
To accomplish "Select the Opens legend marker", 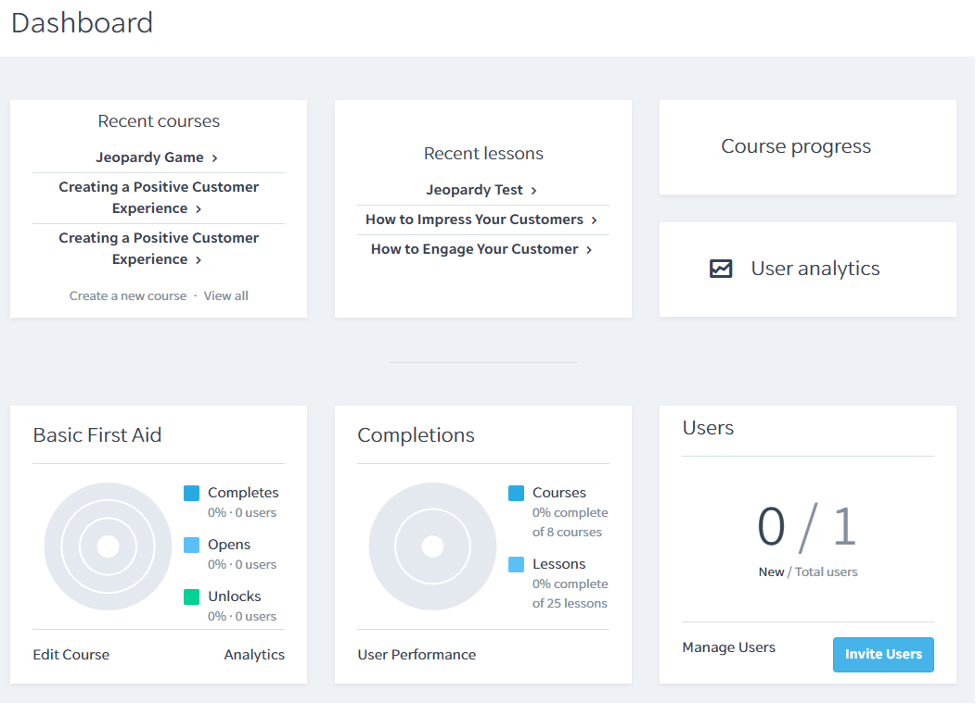I will click(192, 544).
